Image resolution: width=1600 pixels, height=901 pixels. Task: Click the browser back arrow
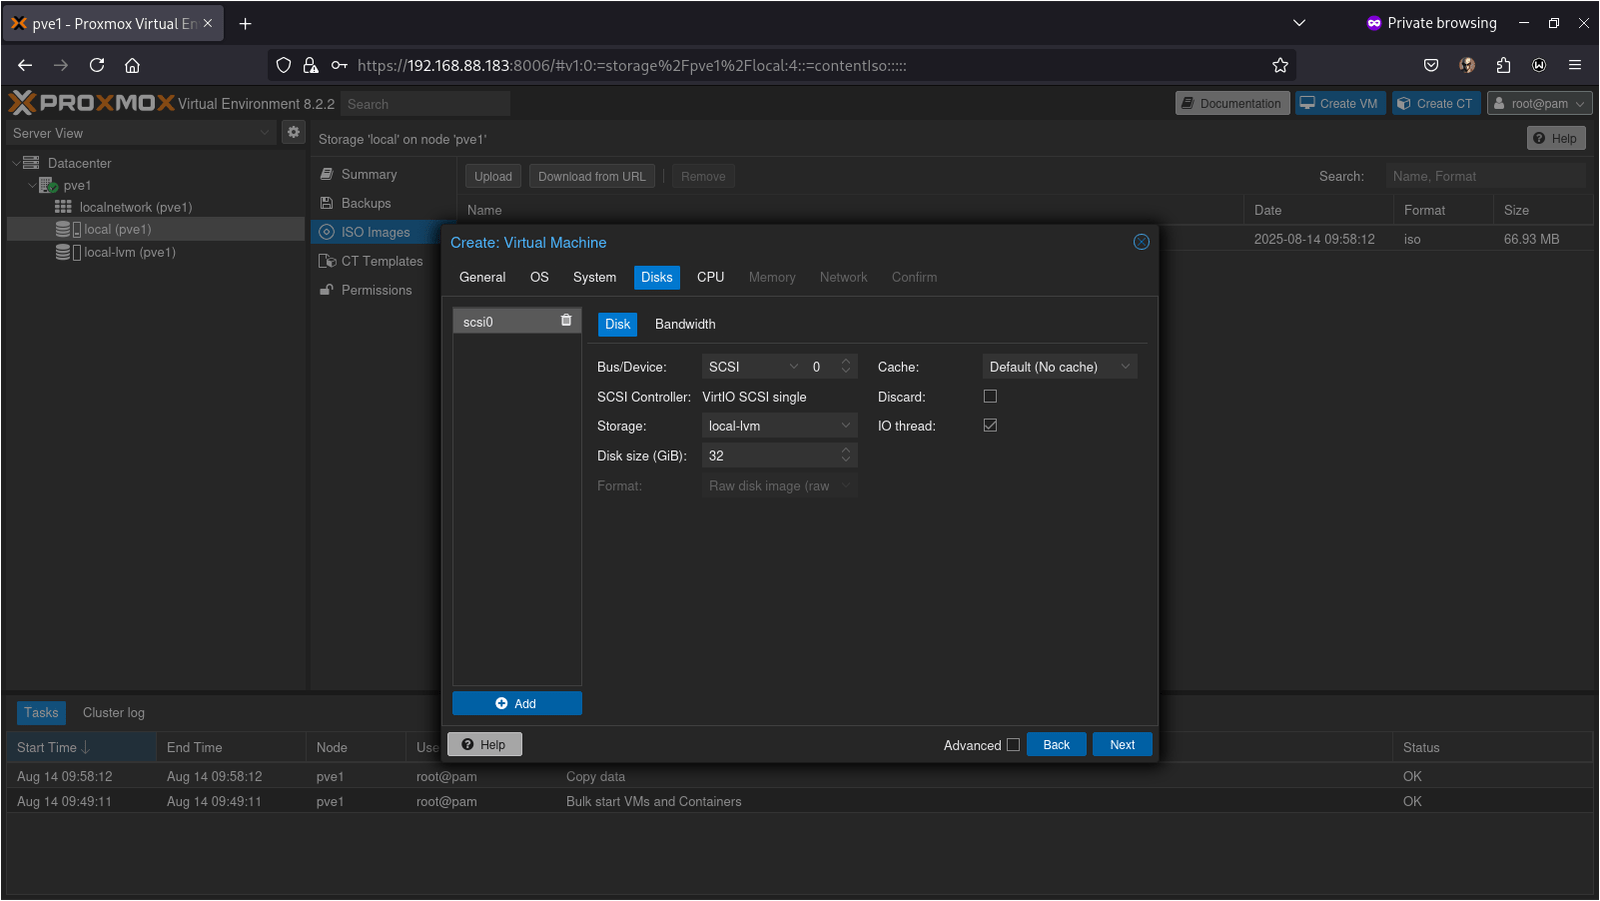25,65
